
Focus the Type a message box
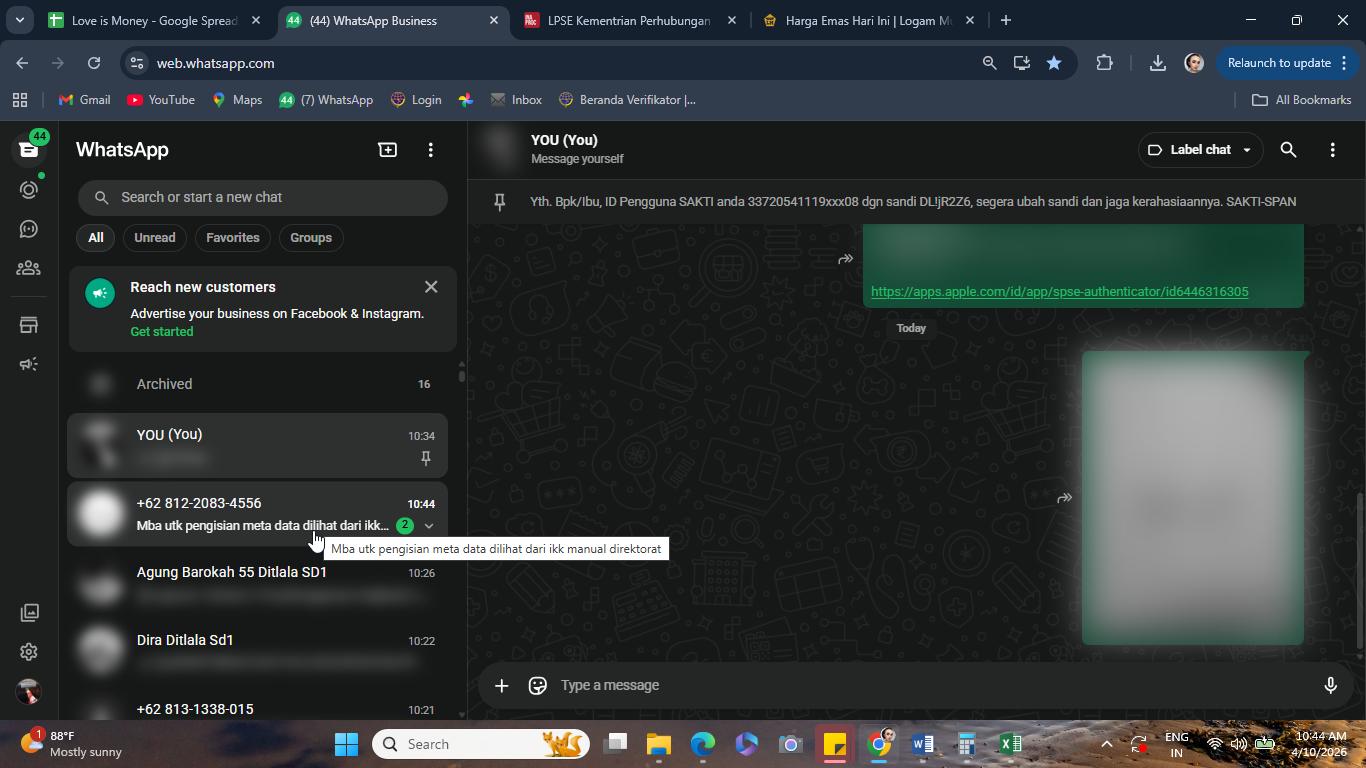click(x=930, y=685)
